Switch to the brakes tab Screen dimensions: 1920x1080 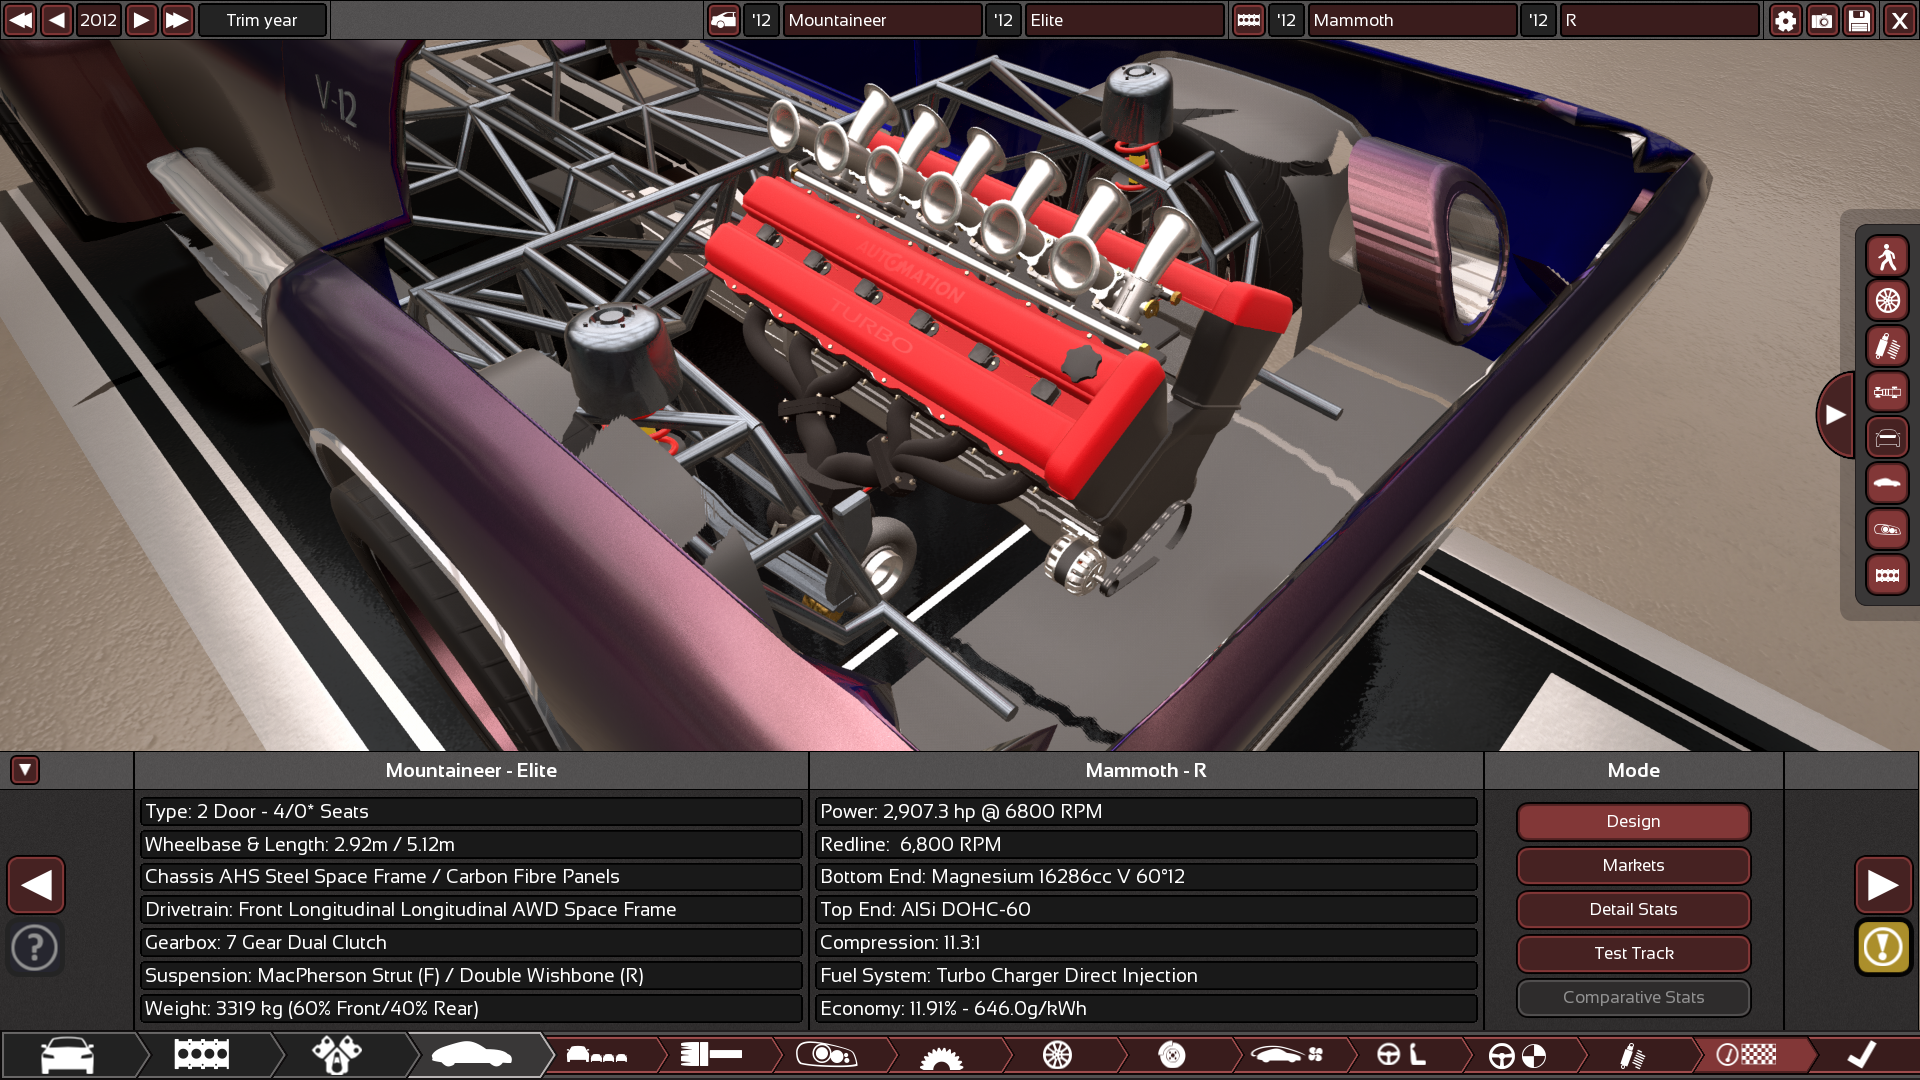pyautogui.click(x=1171, y=1055)
